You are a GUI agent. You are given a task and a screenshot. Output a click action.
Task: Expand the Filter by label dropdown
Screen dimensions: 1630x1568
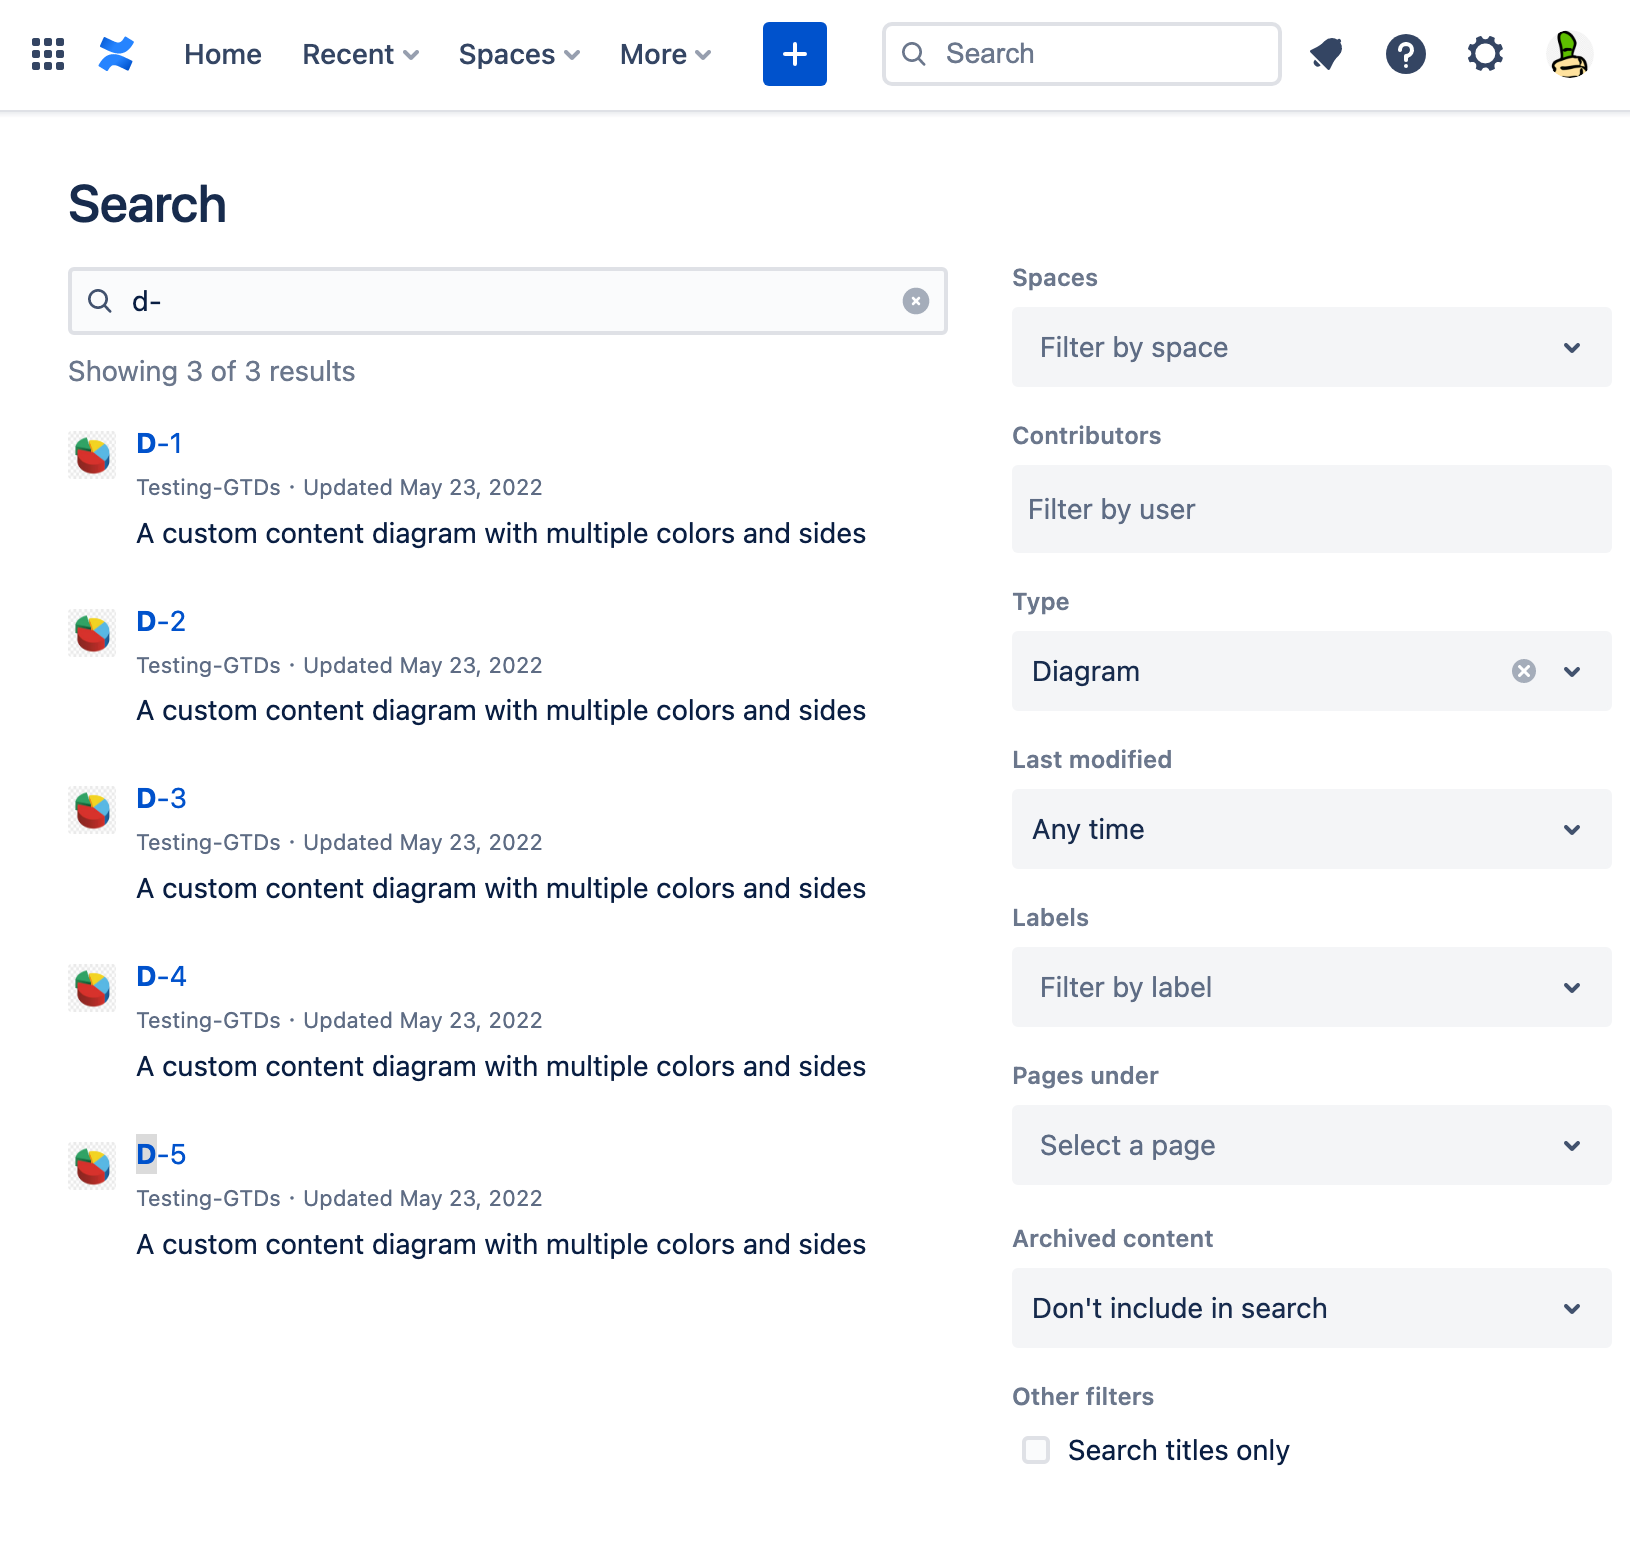[x=1310, y=987]
